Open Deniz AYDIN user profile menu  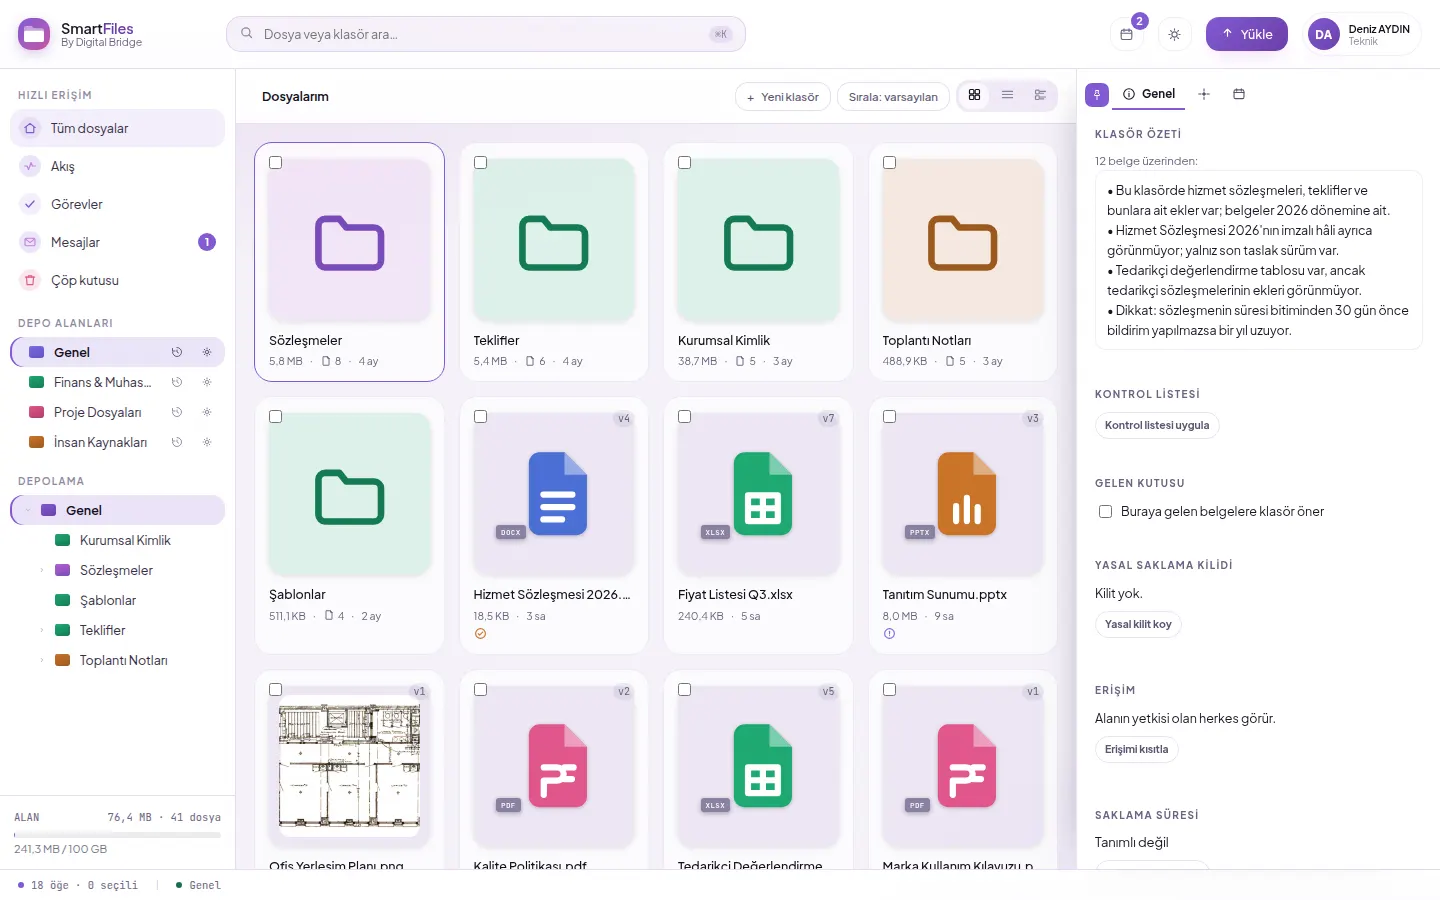tap(1364, 34)
